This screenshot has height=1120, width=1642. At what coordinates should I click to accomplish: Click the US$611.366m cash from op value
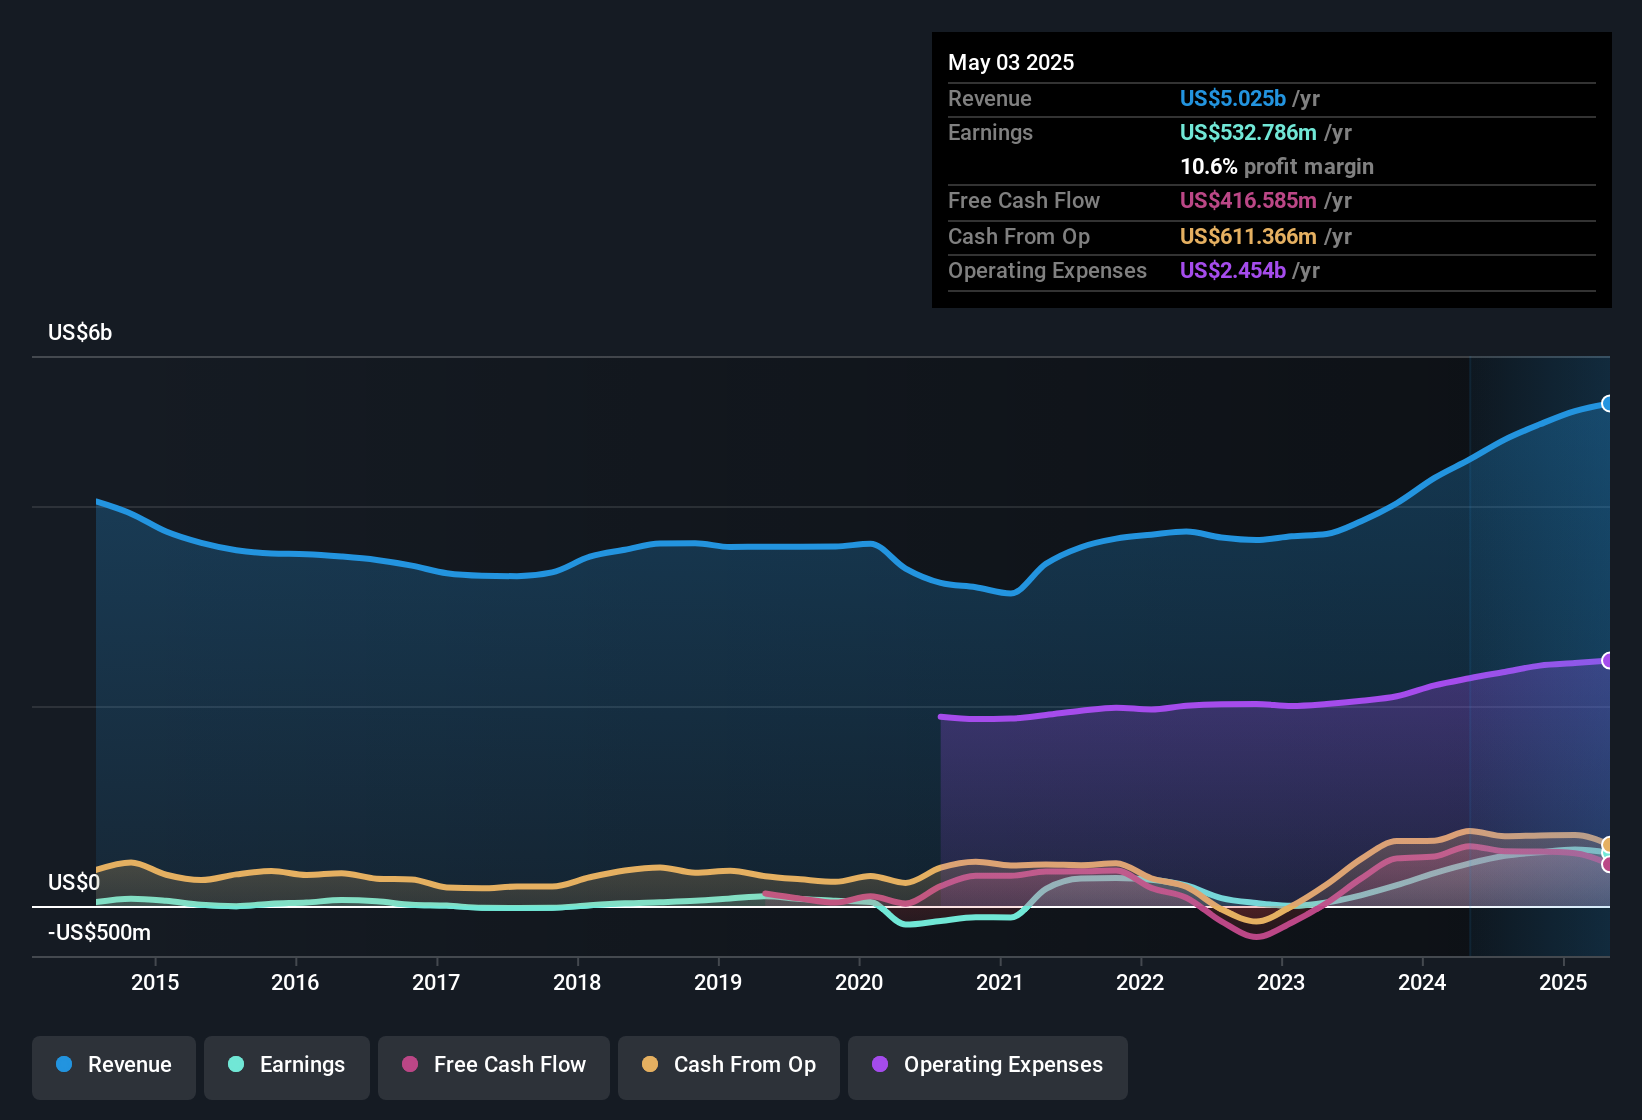click(x=1248, y=237)
